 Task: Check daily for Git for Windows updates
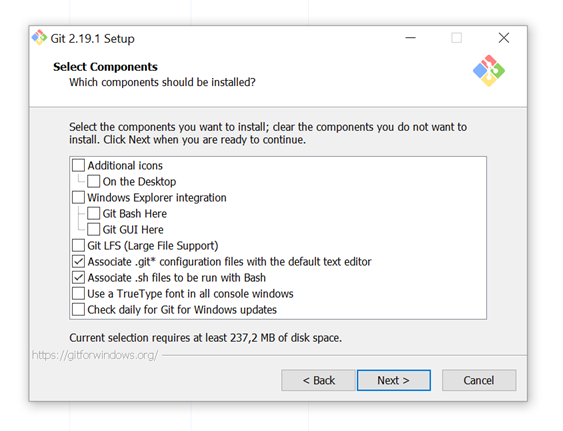(x=78, y=310)
